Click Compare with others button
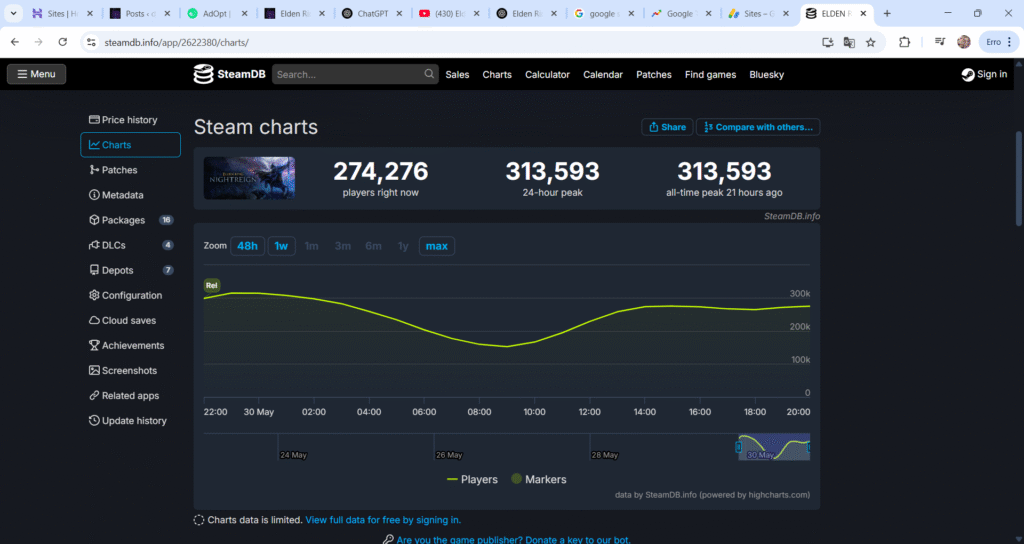 pyautogui.click(x=758, y=127)
